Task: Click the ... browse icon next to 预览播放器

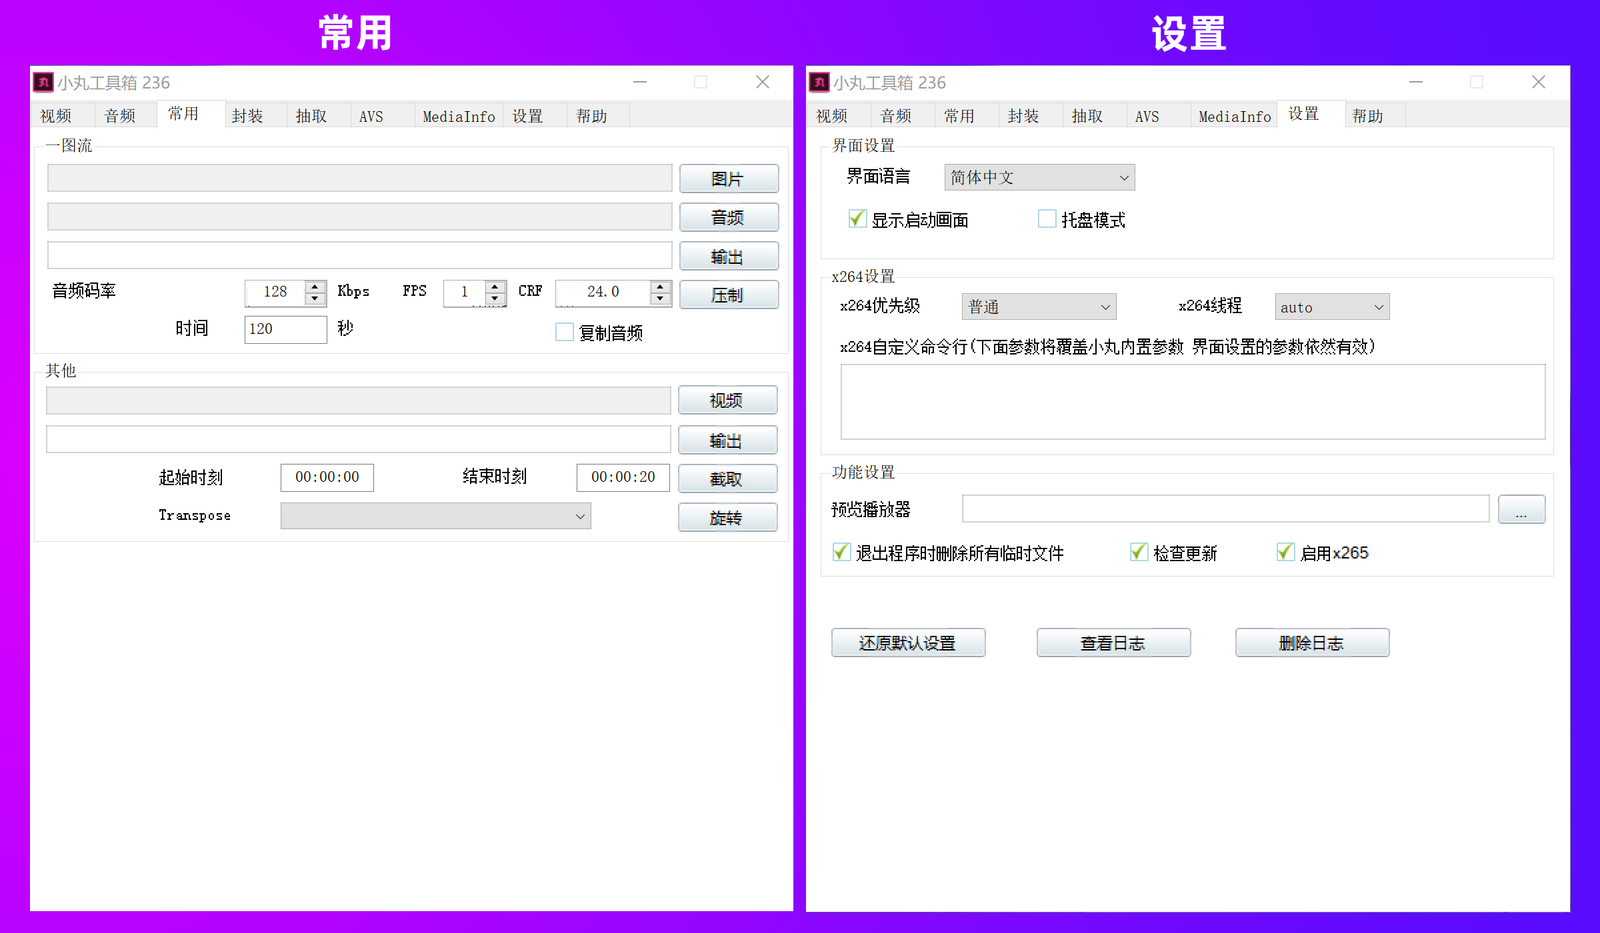Action: coord(1521,509)
